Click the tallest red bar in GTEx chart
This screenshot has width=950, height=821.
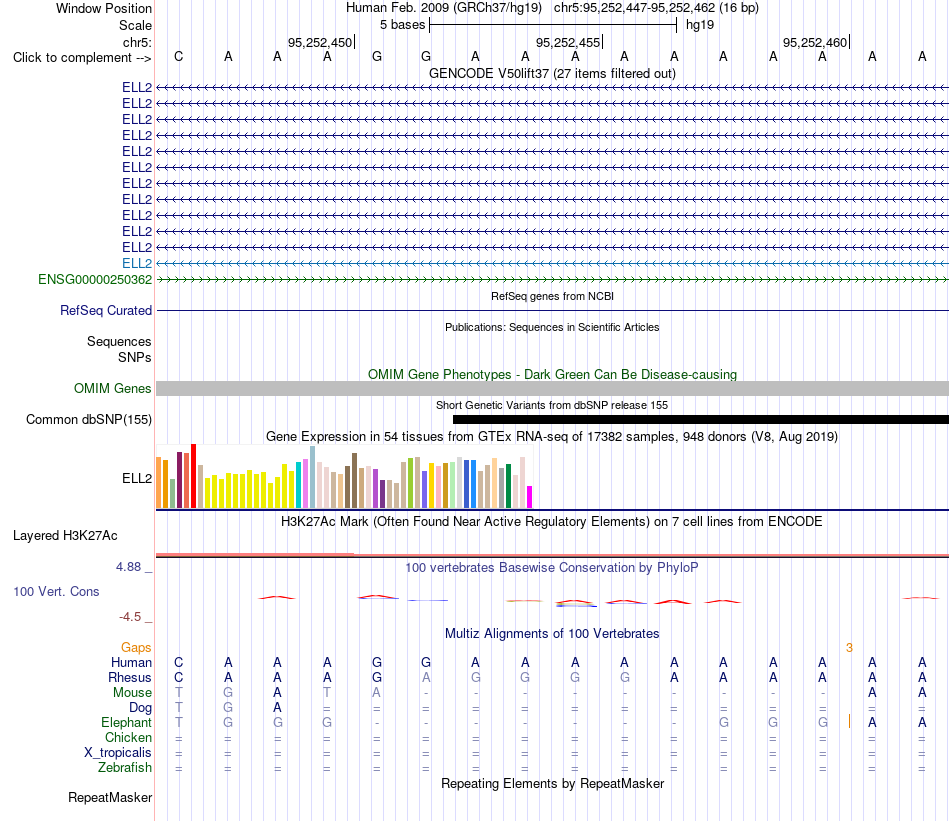click(x=194, y=476)
